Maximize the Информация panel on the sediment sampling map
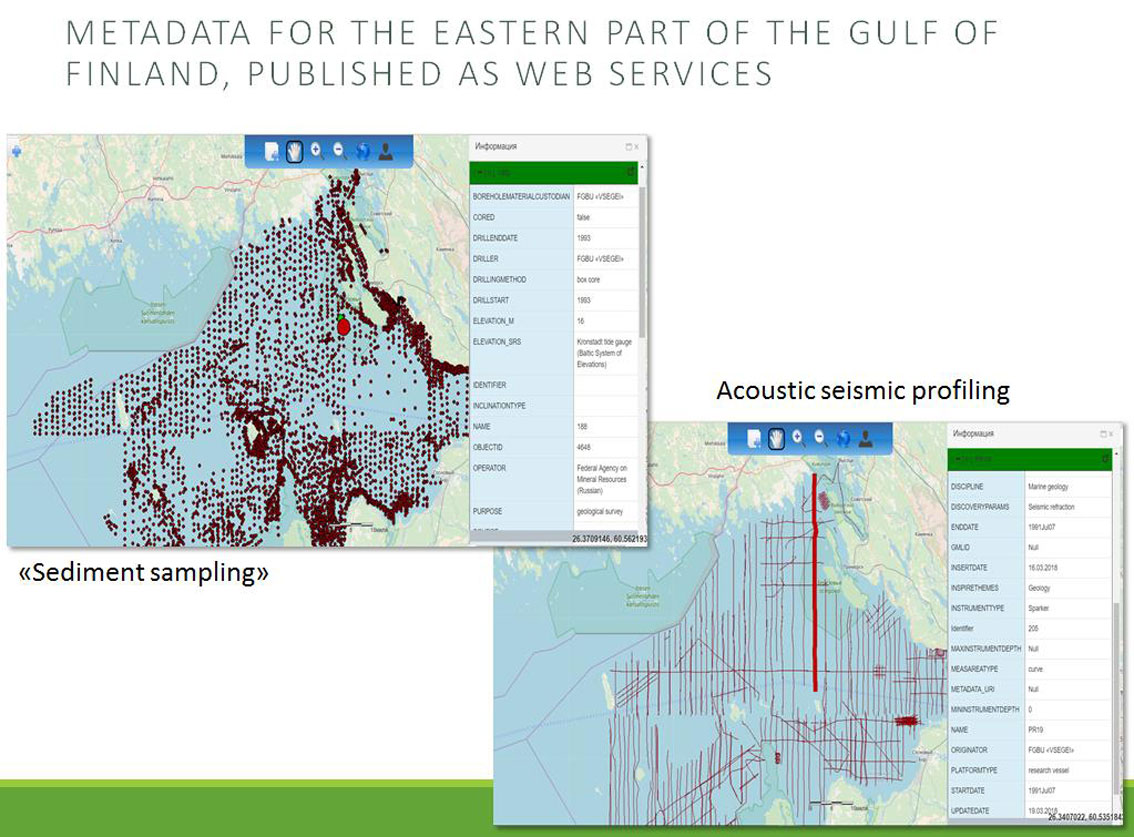The width and height of the screenshot is (1134, 837). (x=628, y=147)
